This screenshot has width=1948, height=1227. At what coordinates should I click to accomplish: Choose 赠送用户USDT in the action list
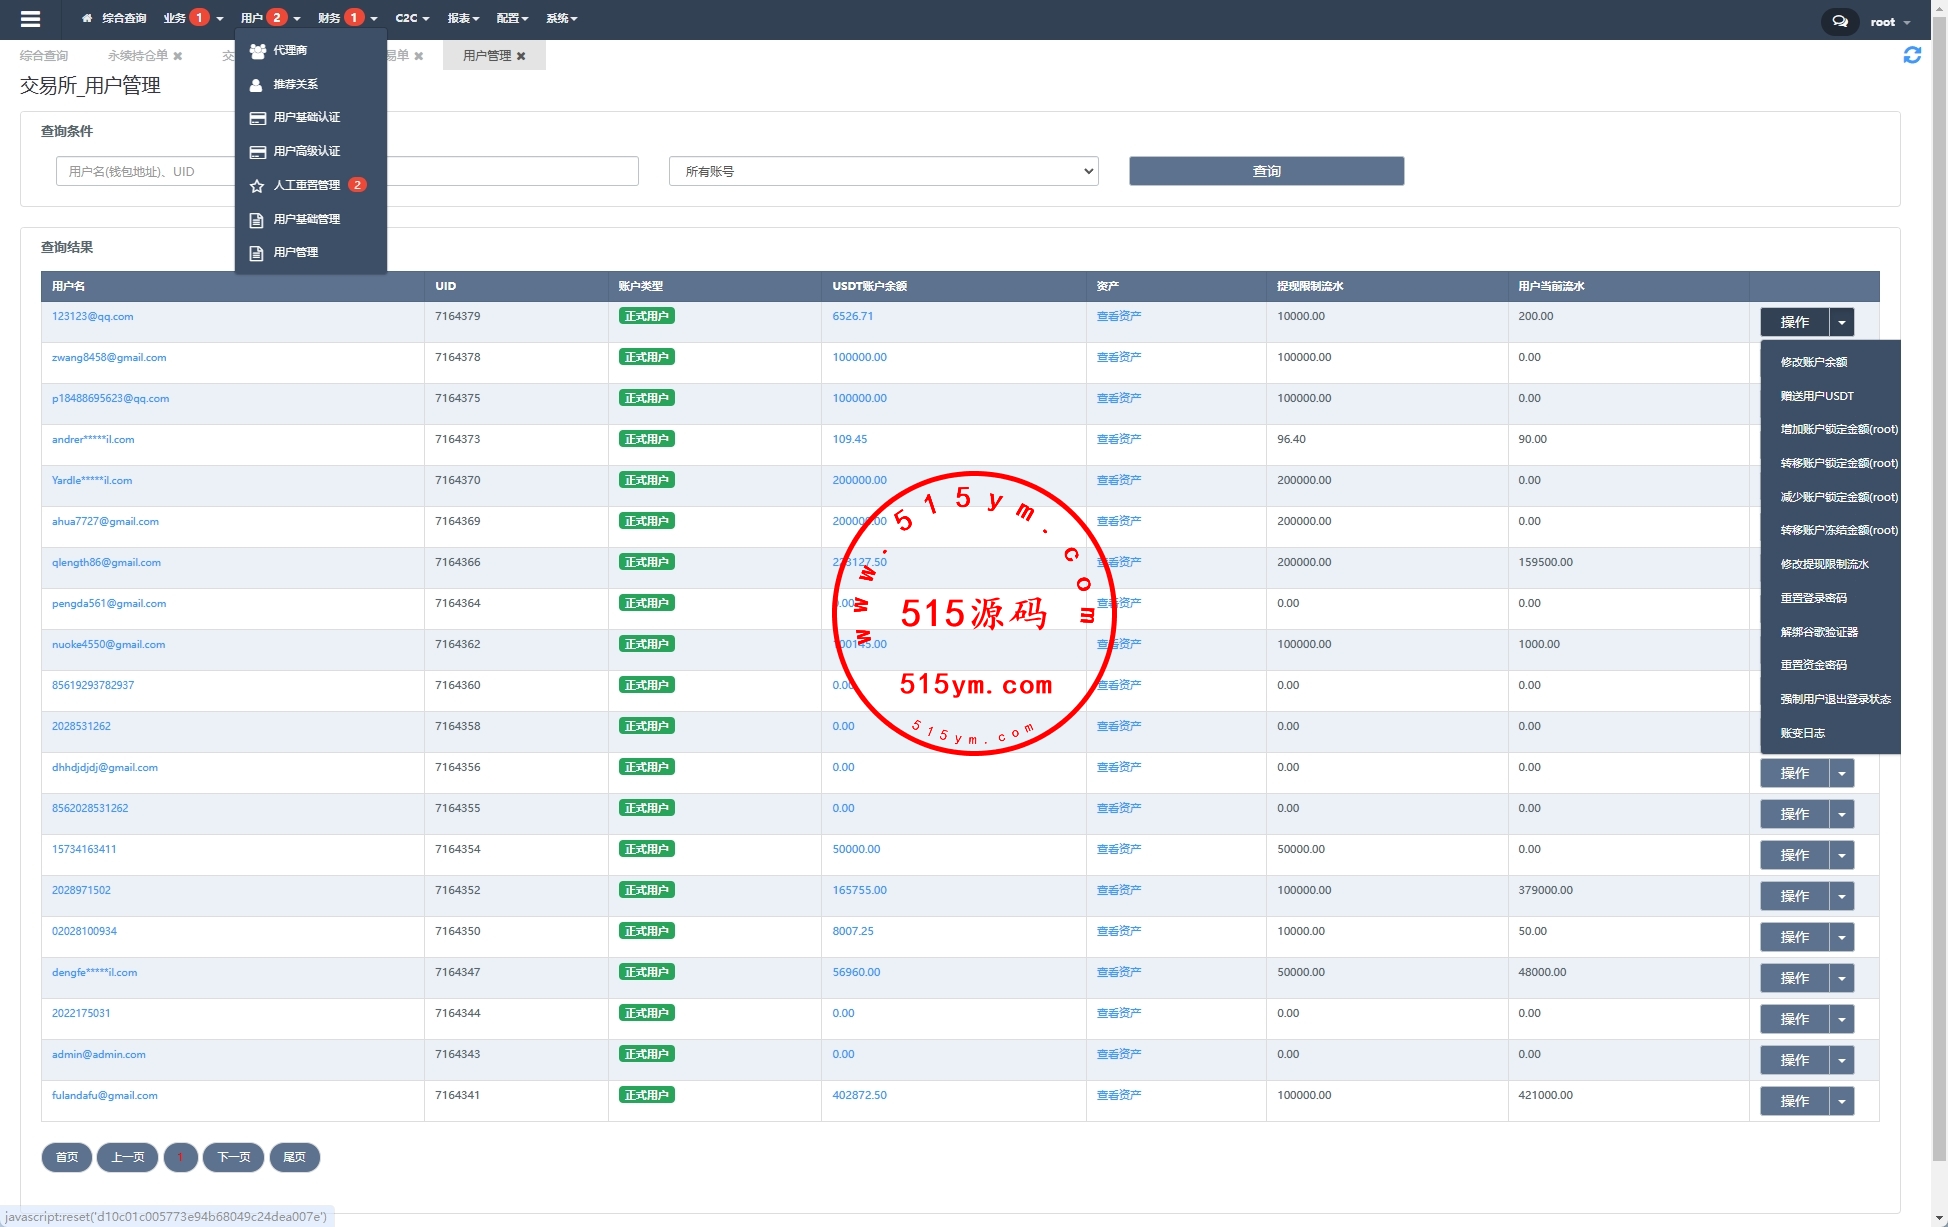1816,396
